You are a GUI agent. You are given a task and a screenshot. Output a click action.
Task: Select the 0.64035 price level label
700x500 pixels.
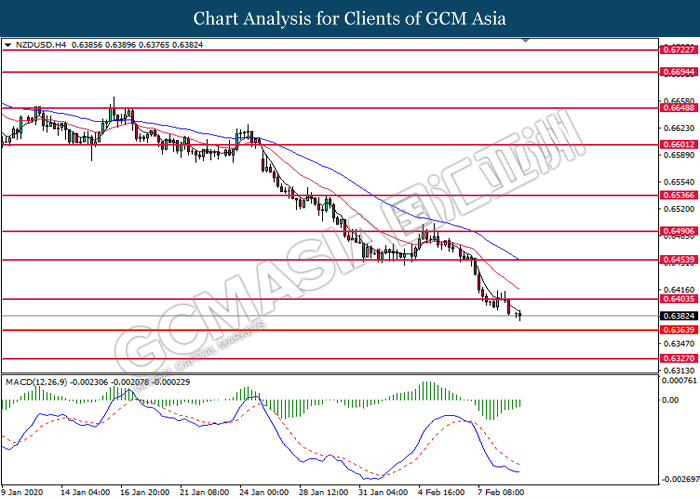click(679, 299)
